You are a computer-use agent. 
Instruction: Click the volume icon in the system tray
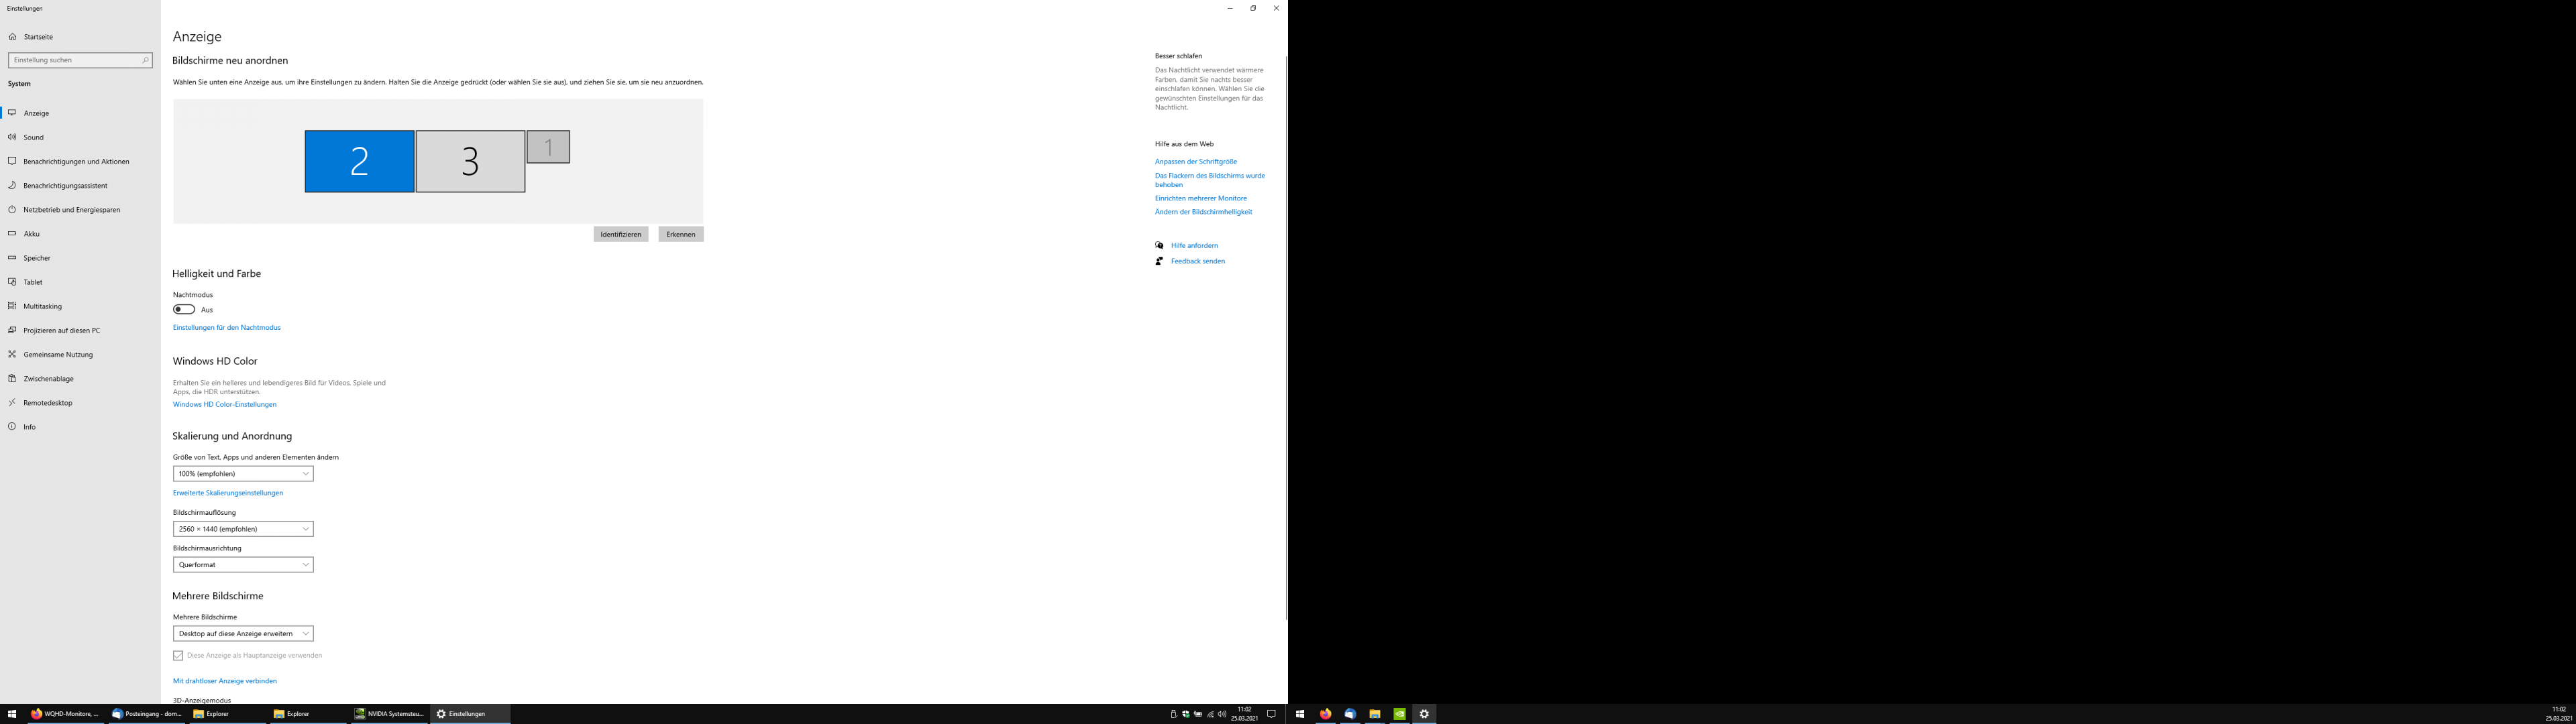click(1222, 714)
